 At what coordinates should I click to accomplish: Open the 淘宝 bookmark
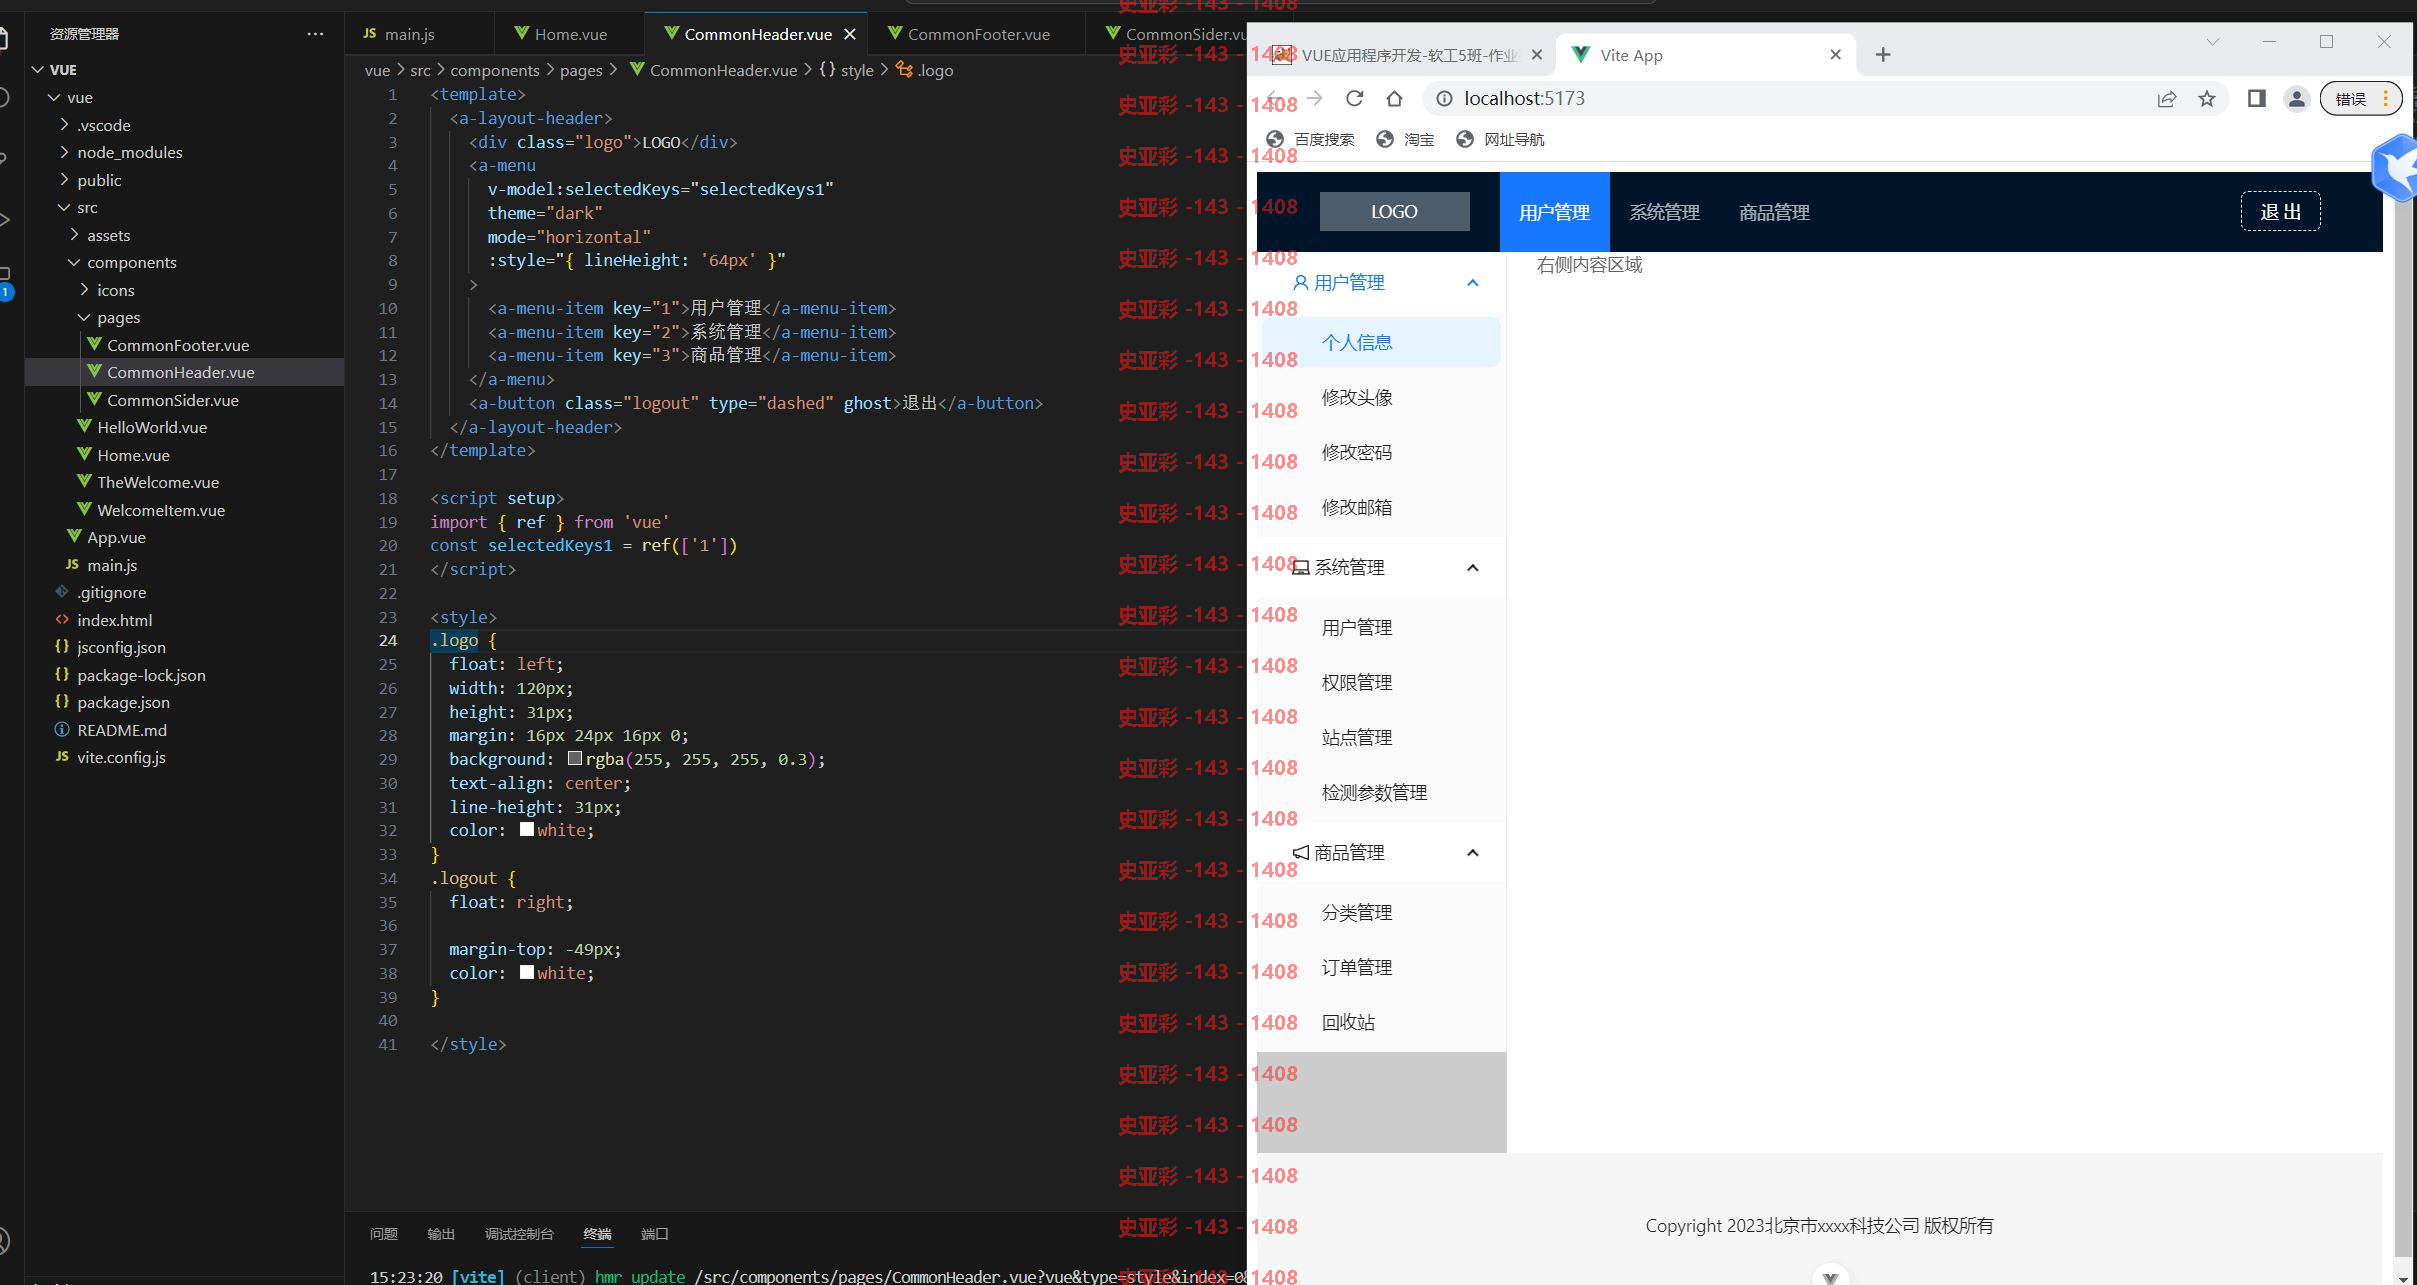tap(1406, 139)
